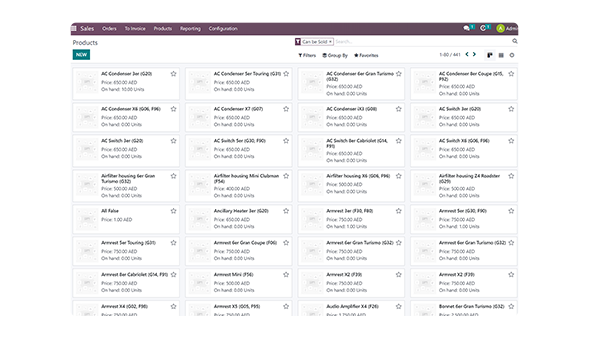The image size is (590, 360).
Task: Click 'Price: 1.00 AED' on All False
Action: [117, 220]
